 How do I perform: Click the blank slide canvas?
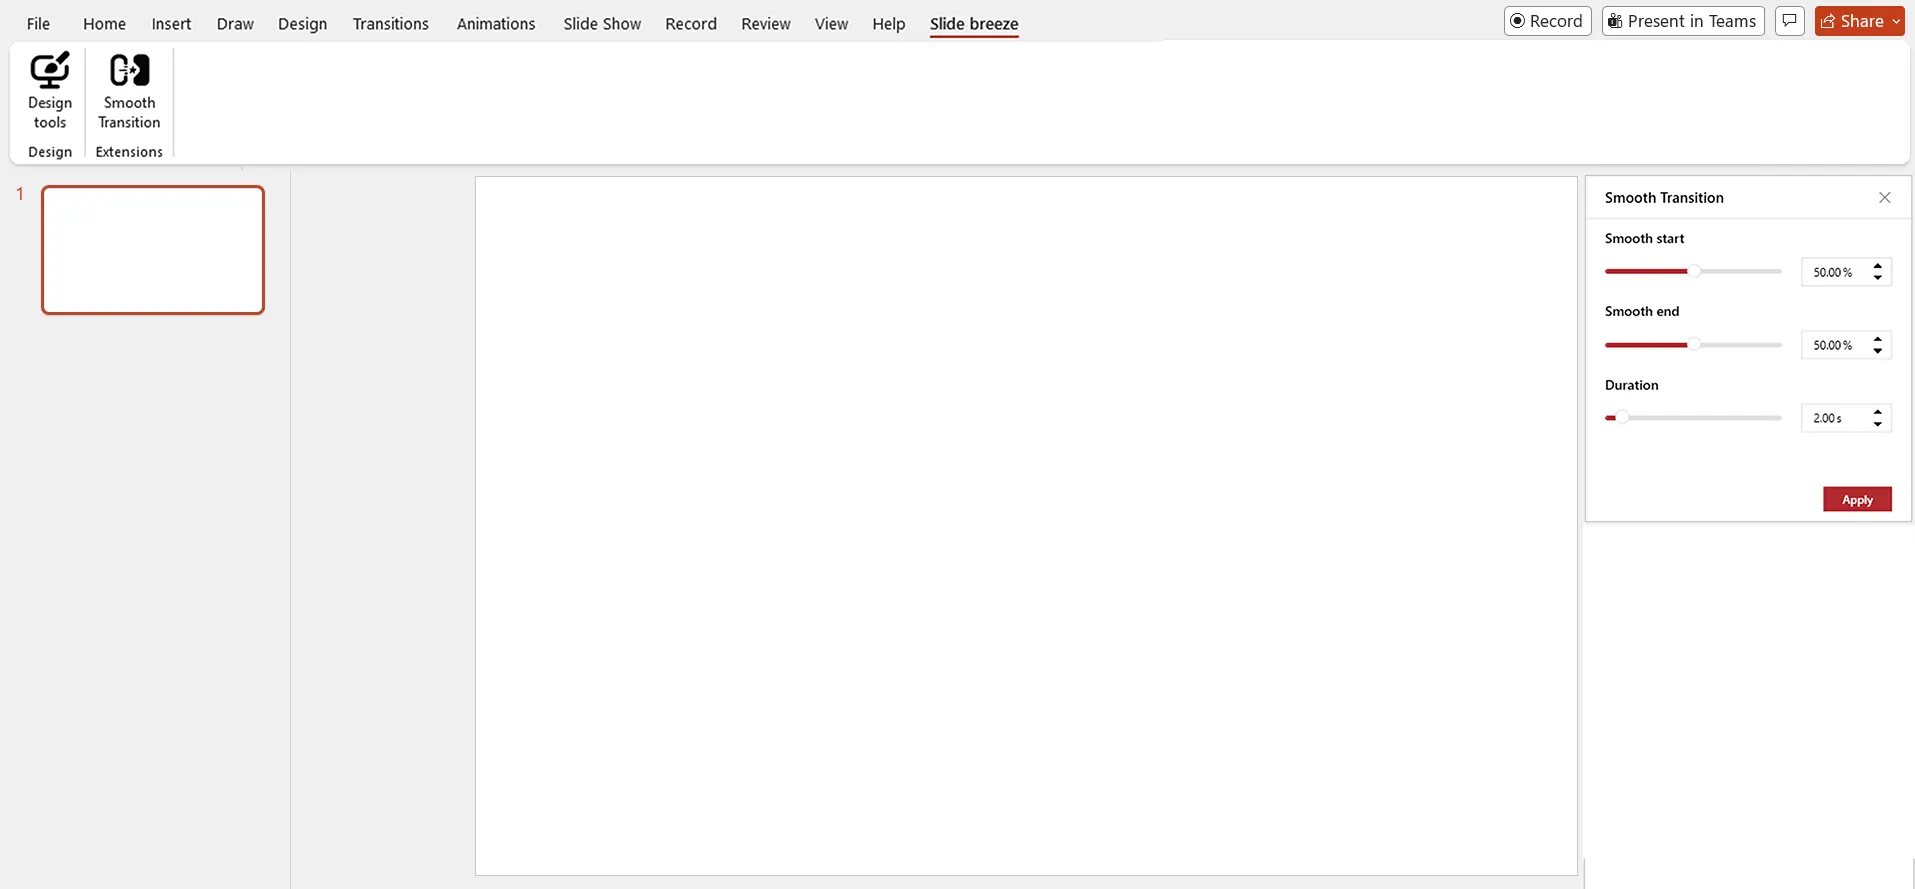point(1026,526)
